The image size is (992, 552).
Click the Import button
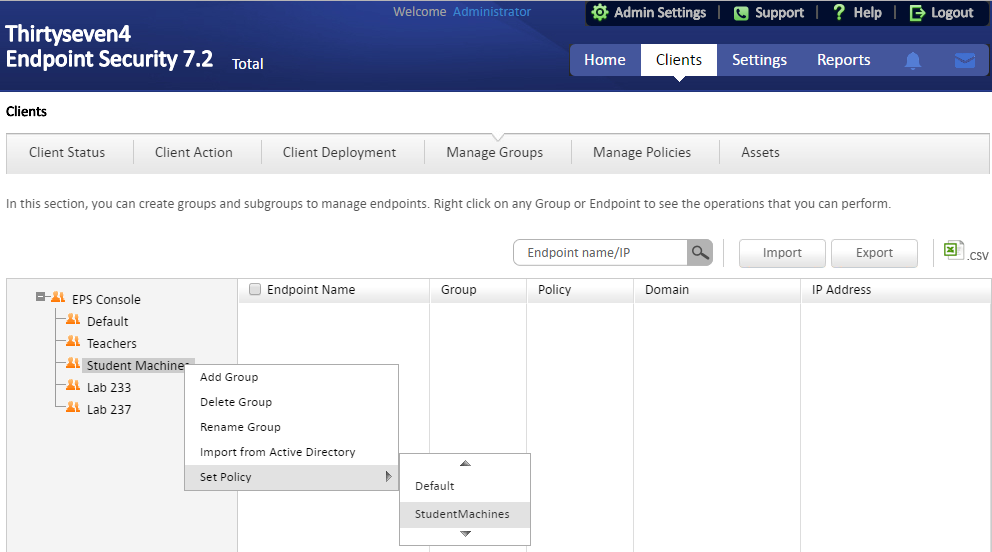coord(782,253)
